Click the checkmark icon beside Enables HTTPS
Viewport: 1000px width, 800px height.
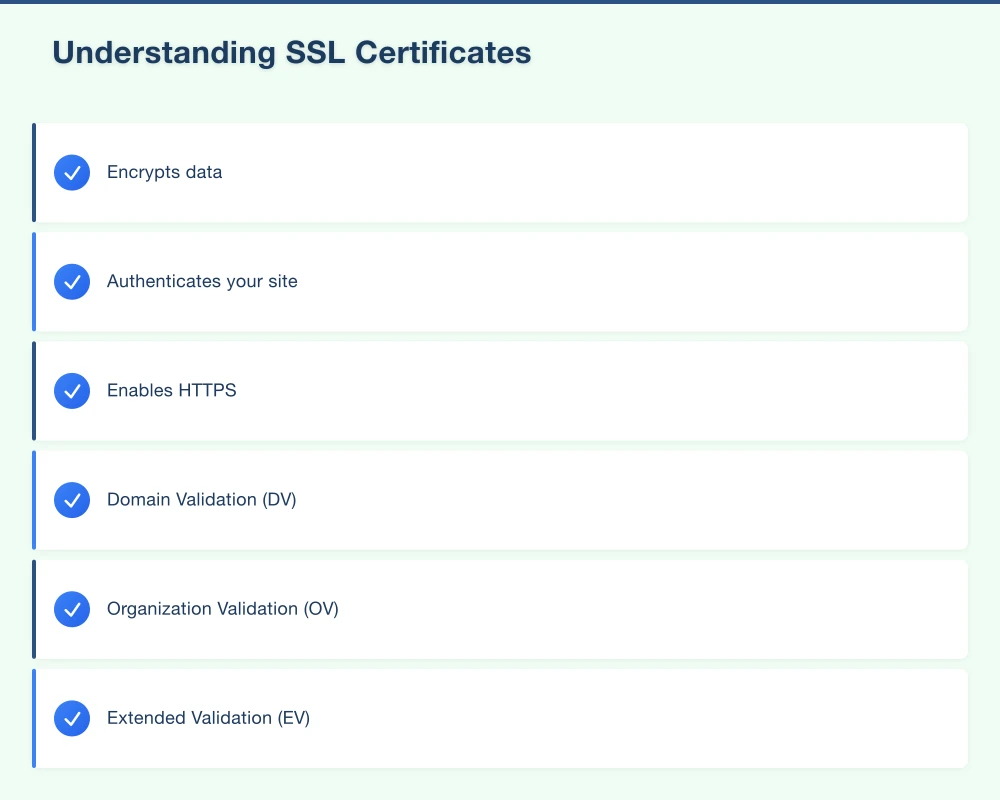tap(72, 390)
